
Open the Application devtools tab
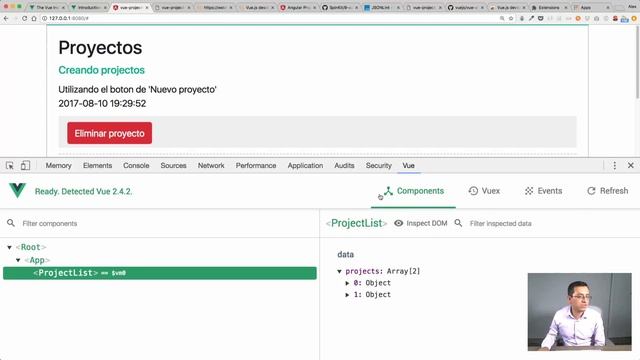pyautogui.click(x=305, y=165)
